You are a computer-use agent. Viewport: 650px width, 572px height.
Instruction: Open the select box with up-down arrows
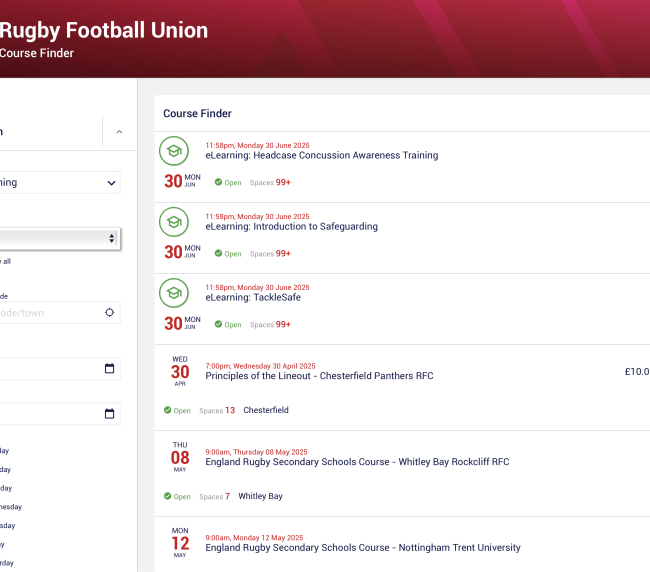click(111, 238)
